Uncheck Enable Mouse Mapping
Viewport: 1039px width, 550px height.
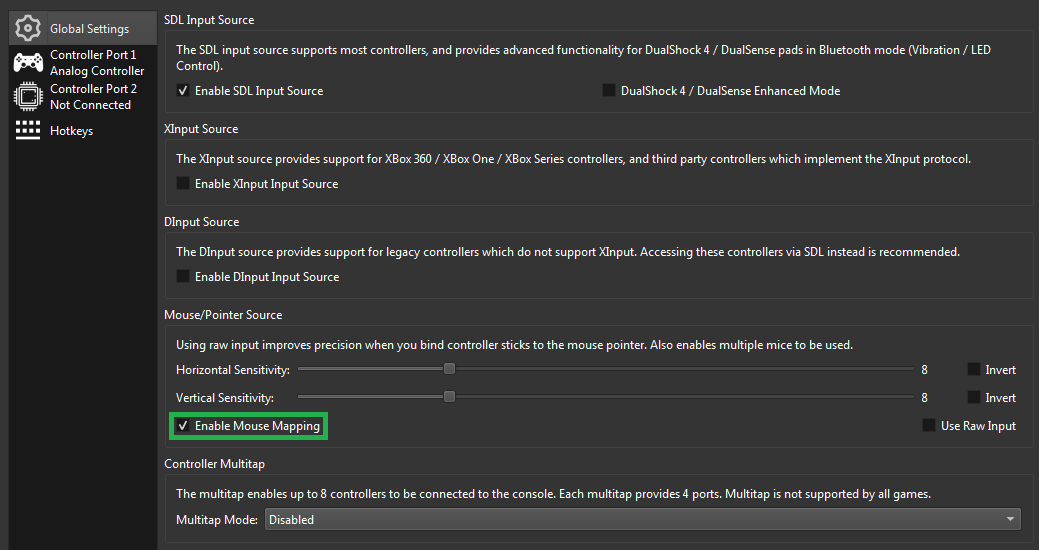tap(183, 426)
